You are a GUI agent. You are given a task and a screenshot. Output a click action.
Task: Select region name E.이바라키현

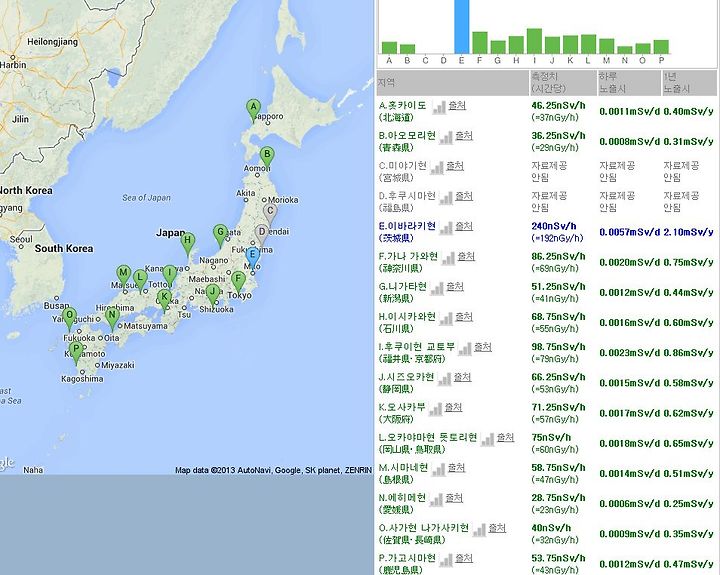tap(407, 226)
